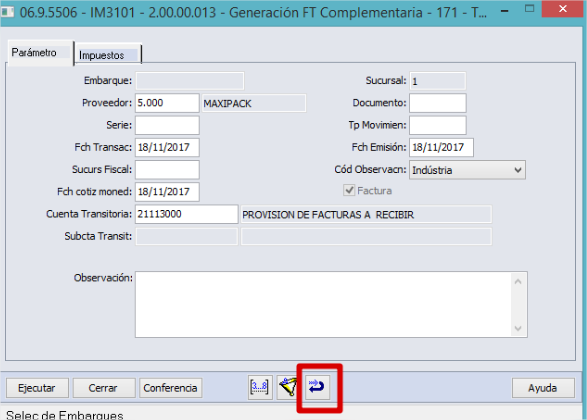Screen dimensions: 587x420
Task: Click the Cuenta Transitoria field
Action: pyautogui.click(x=186, y=214)
